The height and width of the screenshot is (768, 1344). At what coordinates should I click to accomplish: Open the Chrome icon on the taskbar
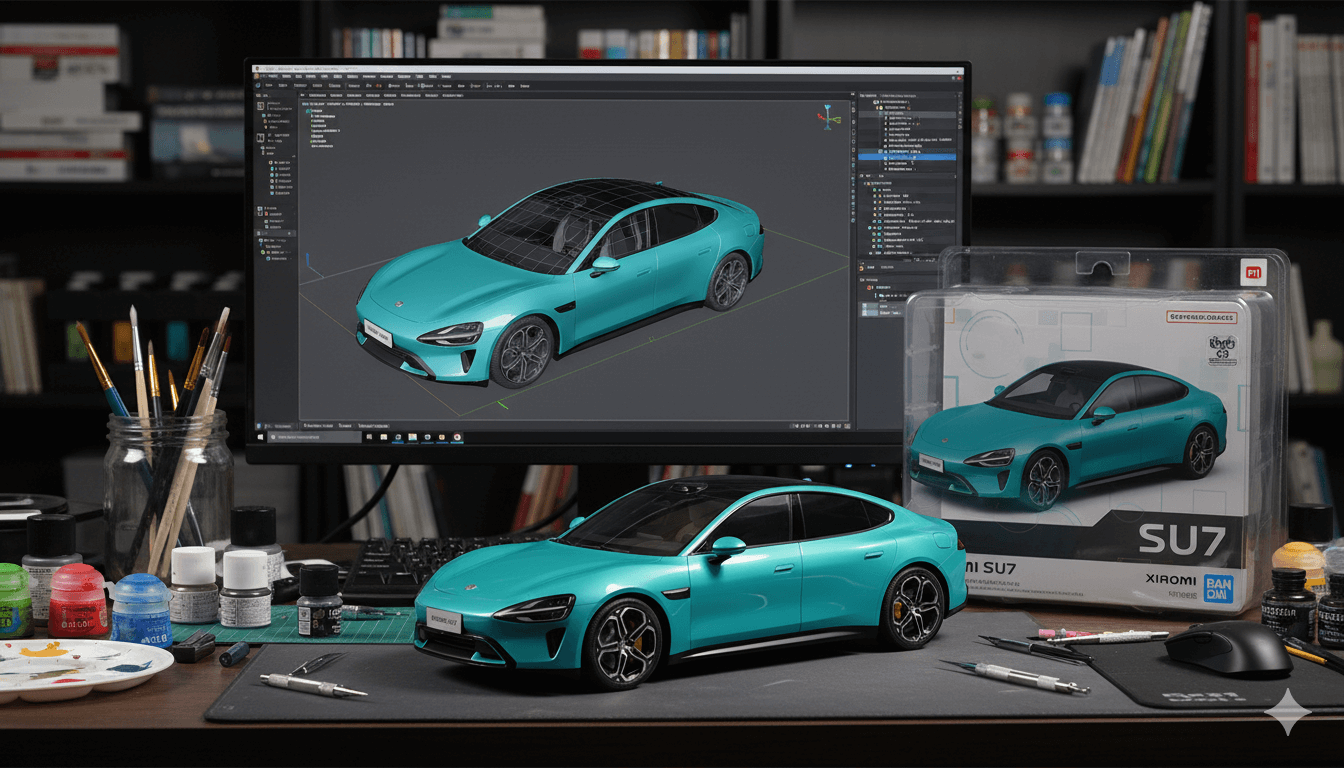(x=457, y=437)
